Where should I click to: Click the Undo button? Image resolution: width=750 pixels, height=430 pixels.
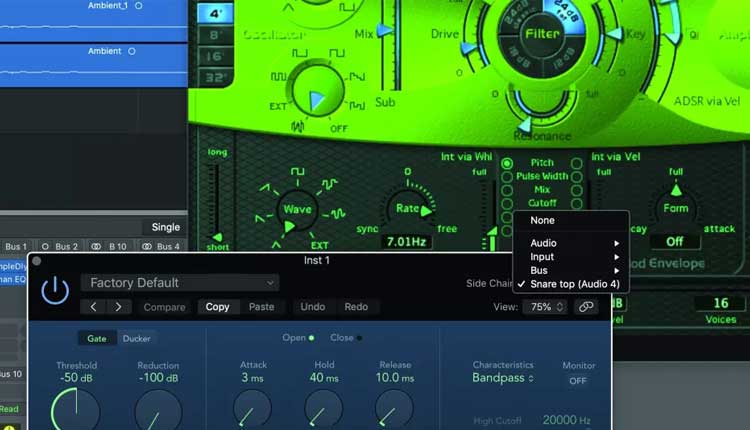(x=313, y=307)
